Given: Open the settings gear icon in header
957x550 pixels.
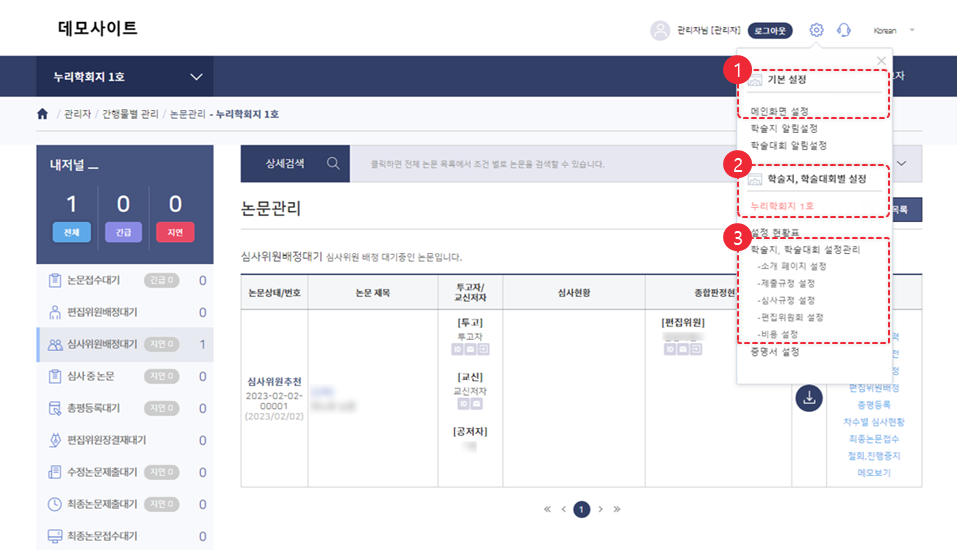Looking at the screenshot, I should (x=817, y=30).
